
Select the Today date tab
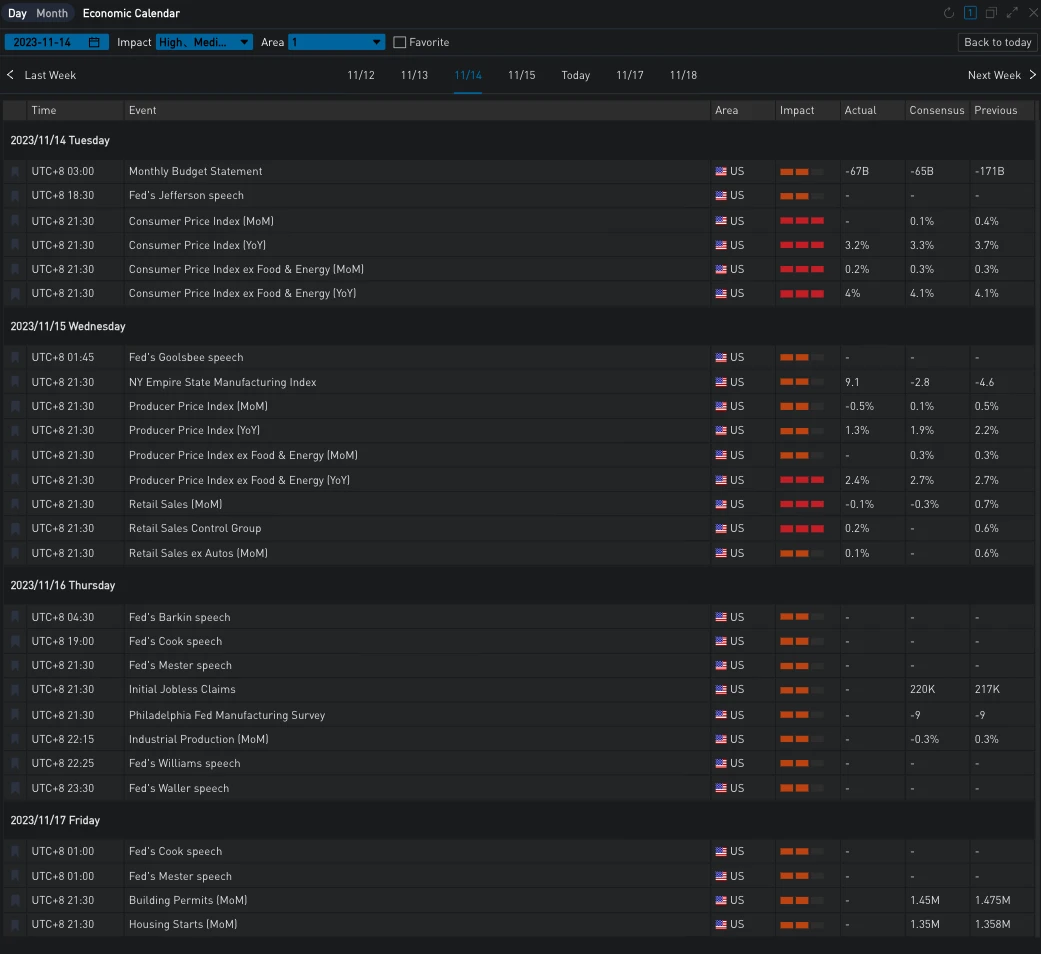(575, 75)
